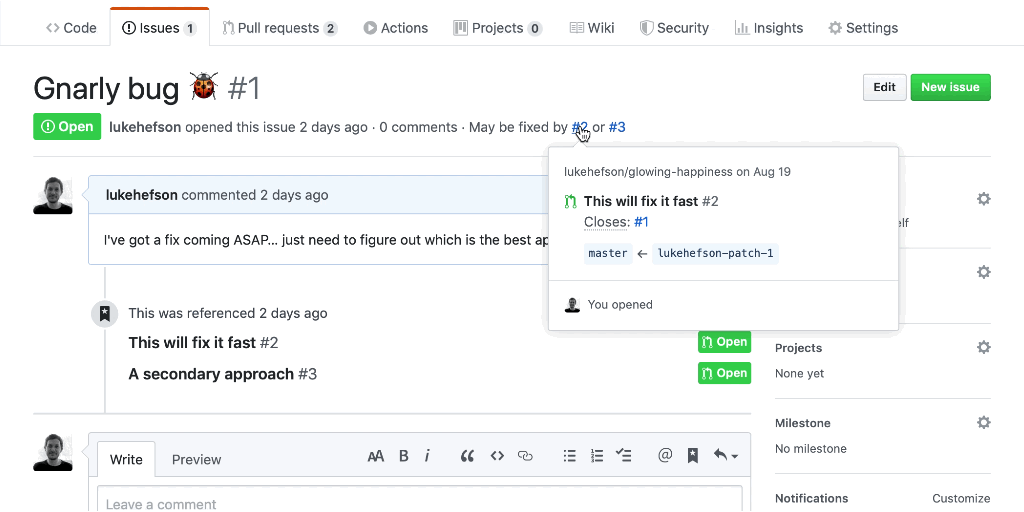Image resolution: width=1024 pixels, height=512 pixels.
Task: Click the Edit issue title button
Action: [884, 88]
